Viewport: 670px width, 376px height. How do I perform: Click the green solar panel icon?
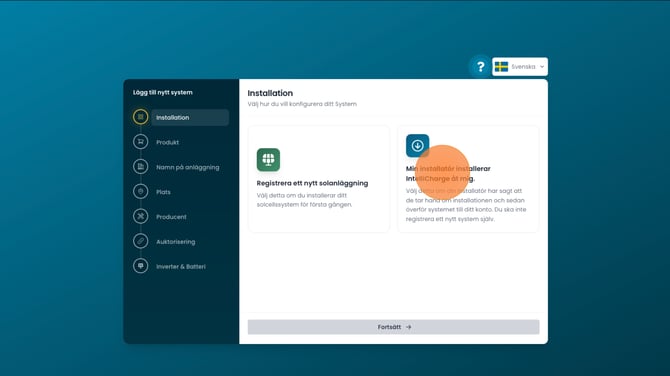pos(268,159)
